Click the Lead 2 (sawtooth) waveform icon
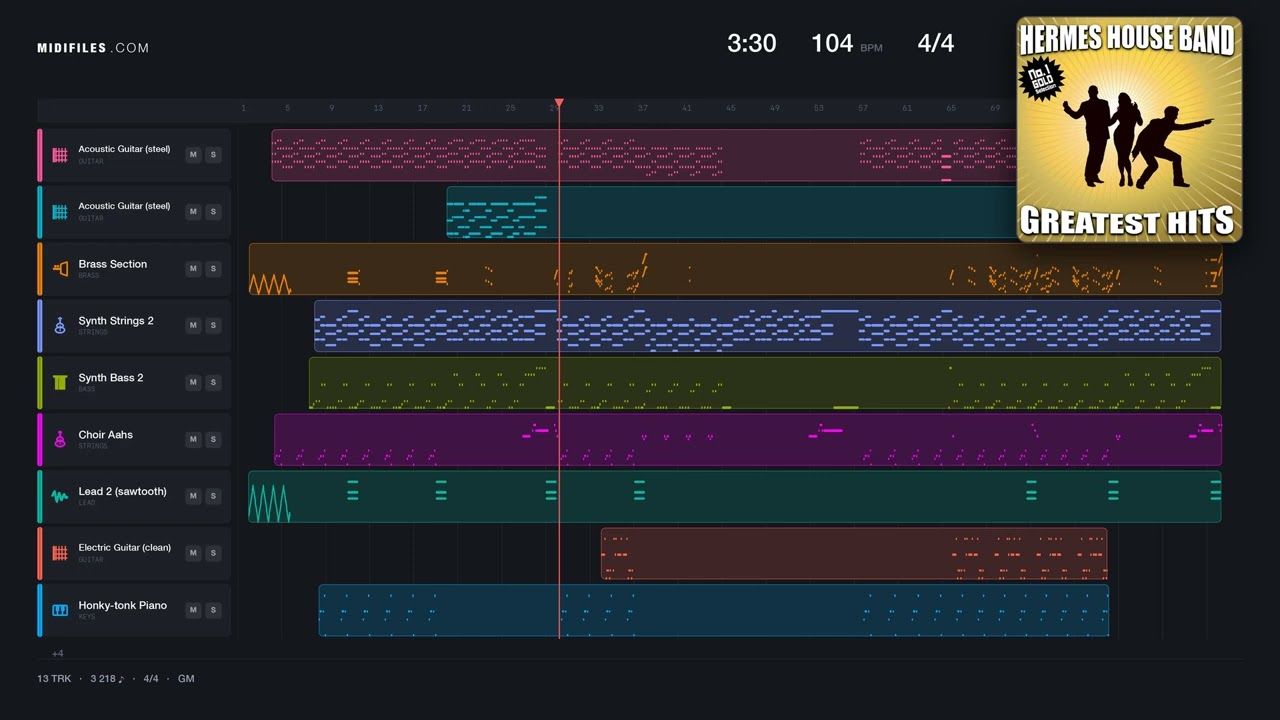This screenshot has width=1280, height=720. pos(60,497)
